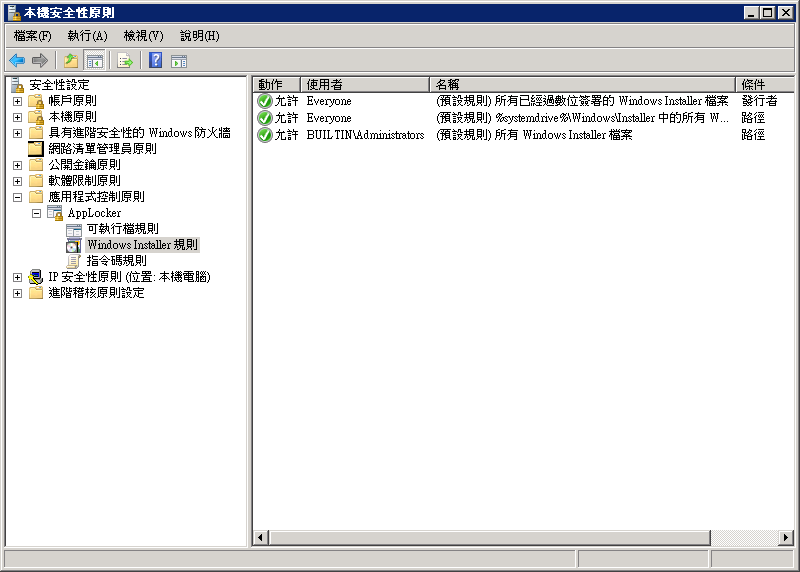This screenshot has height=572, width=800.
Task: Collapse the 應用程式控制原則 node
Action: coord(17,197)
